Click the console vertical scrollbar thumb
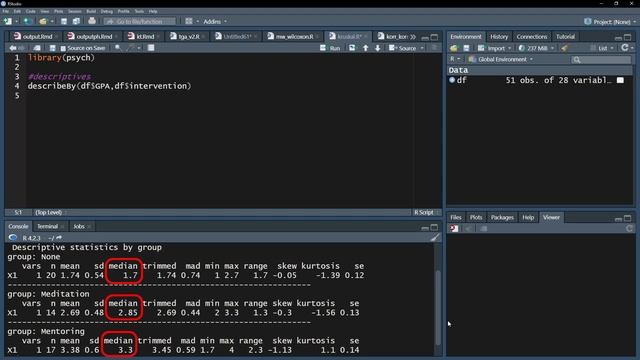Screen dimensions: 640x360 pyautogui.click(x=438, y=307)
